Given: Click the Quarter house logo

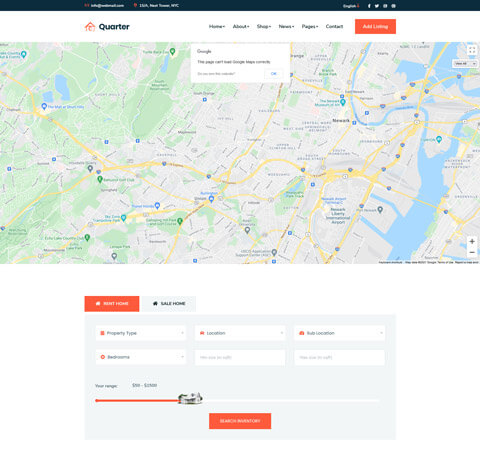Looking at the screenshot, I should [107, 27].
